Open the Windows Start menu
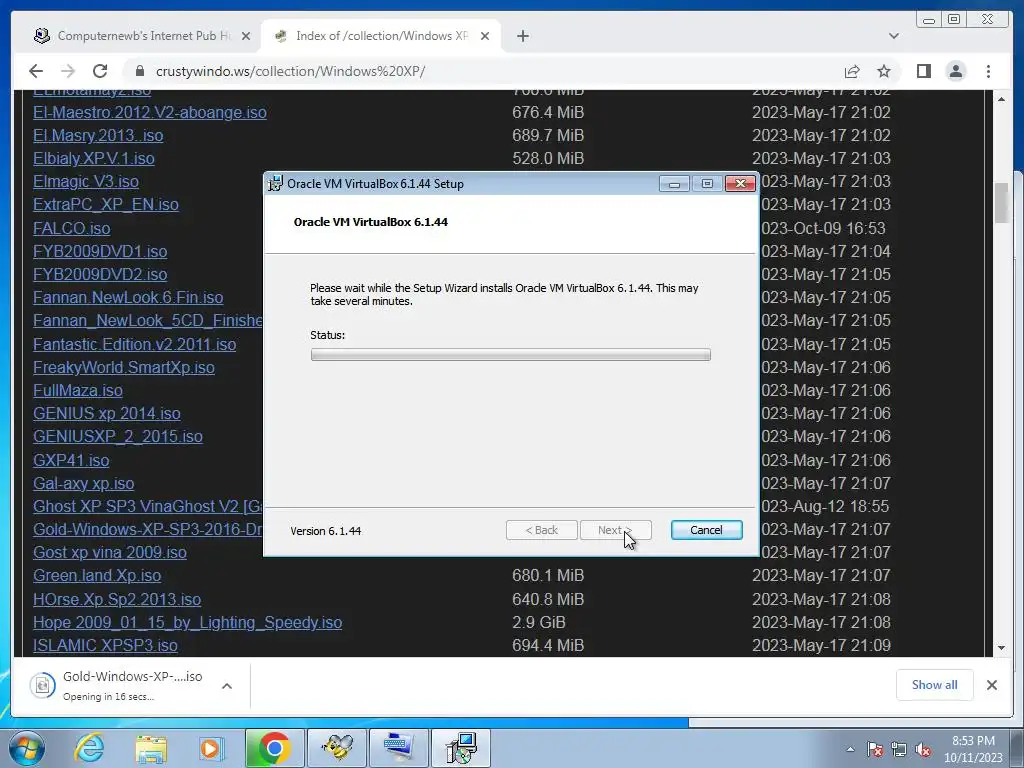The width and height of the screenshot is (1024, 768). (26, 748)
